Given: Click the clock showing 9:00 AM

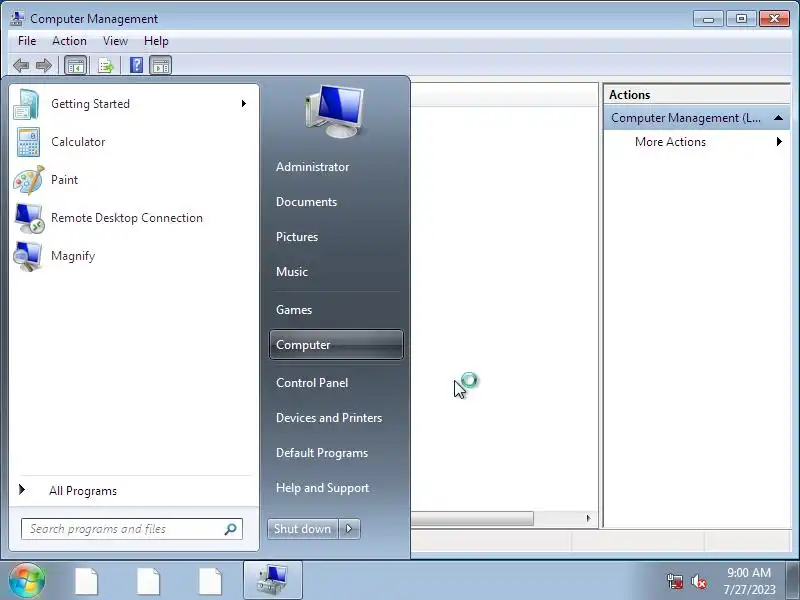Looking at the screenshot, I should (x=749, y=573).
